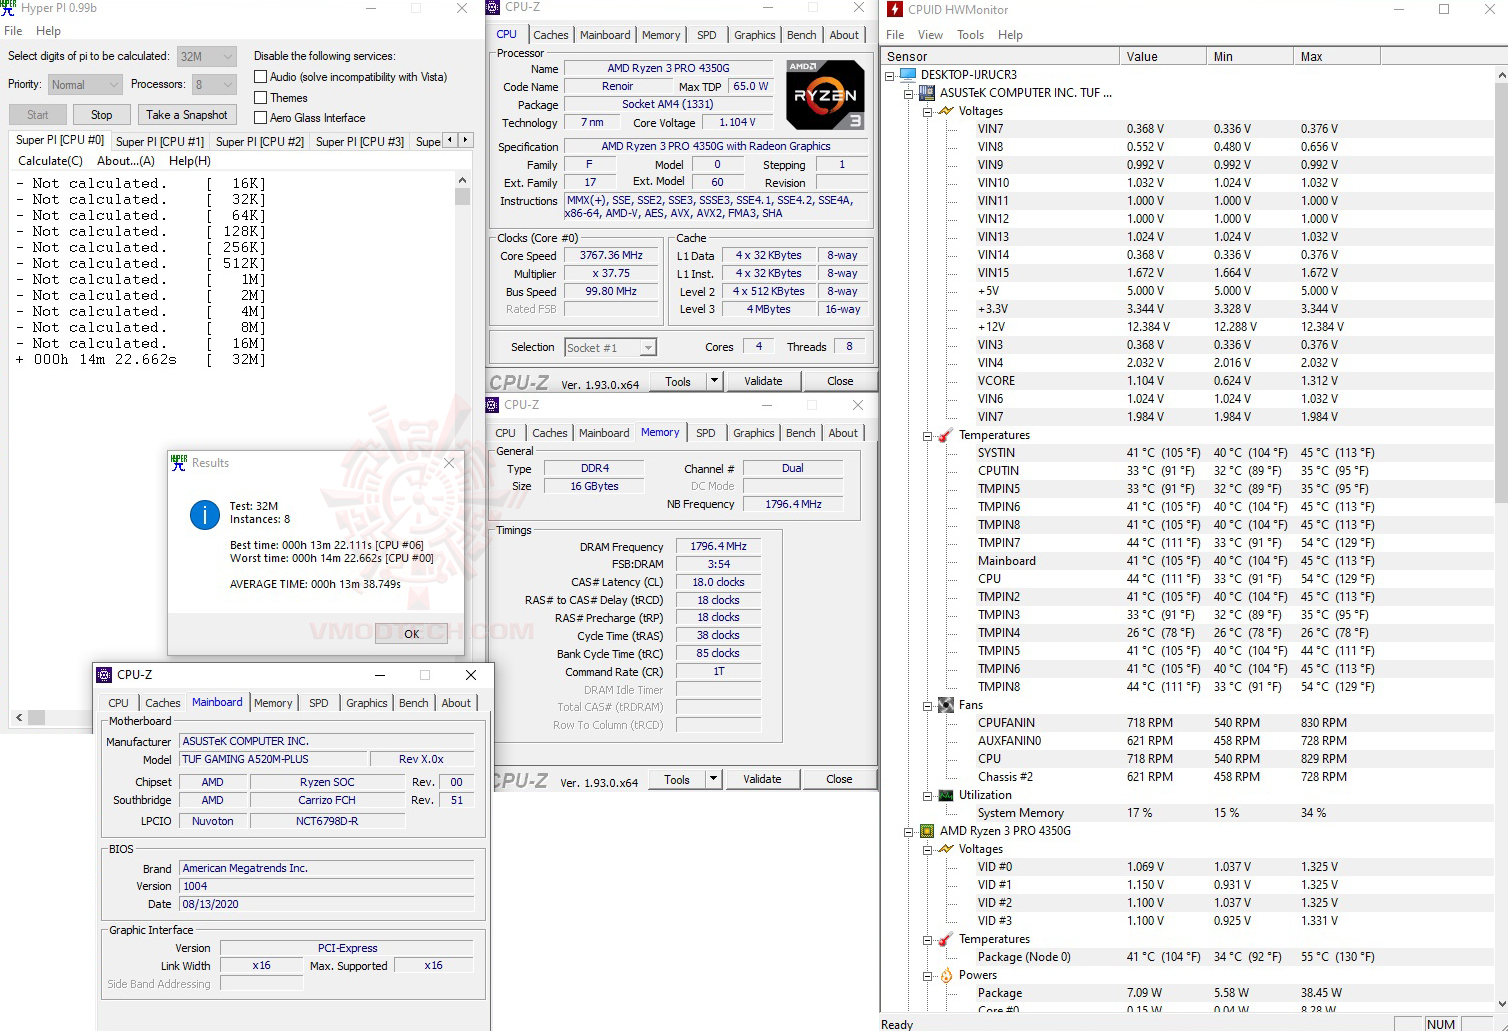This screenshot has height=1031, width=1508.
Task: Click the Voltages lightning icon under ASUSTeK
Action: pyautogui.click(x=946, y=111)
